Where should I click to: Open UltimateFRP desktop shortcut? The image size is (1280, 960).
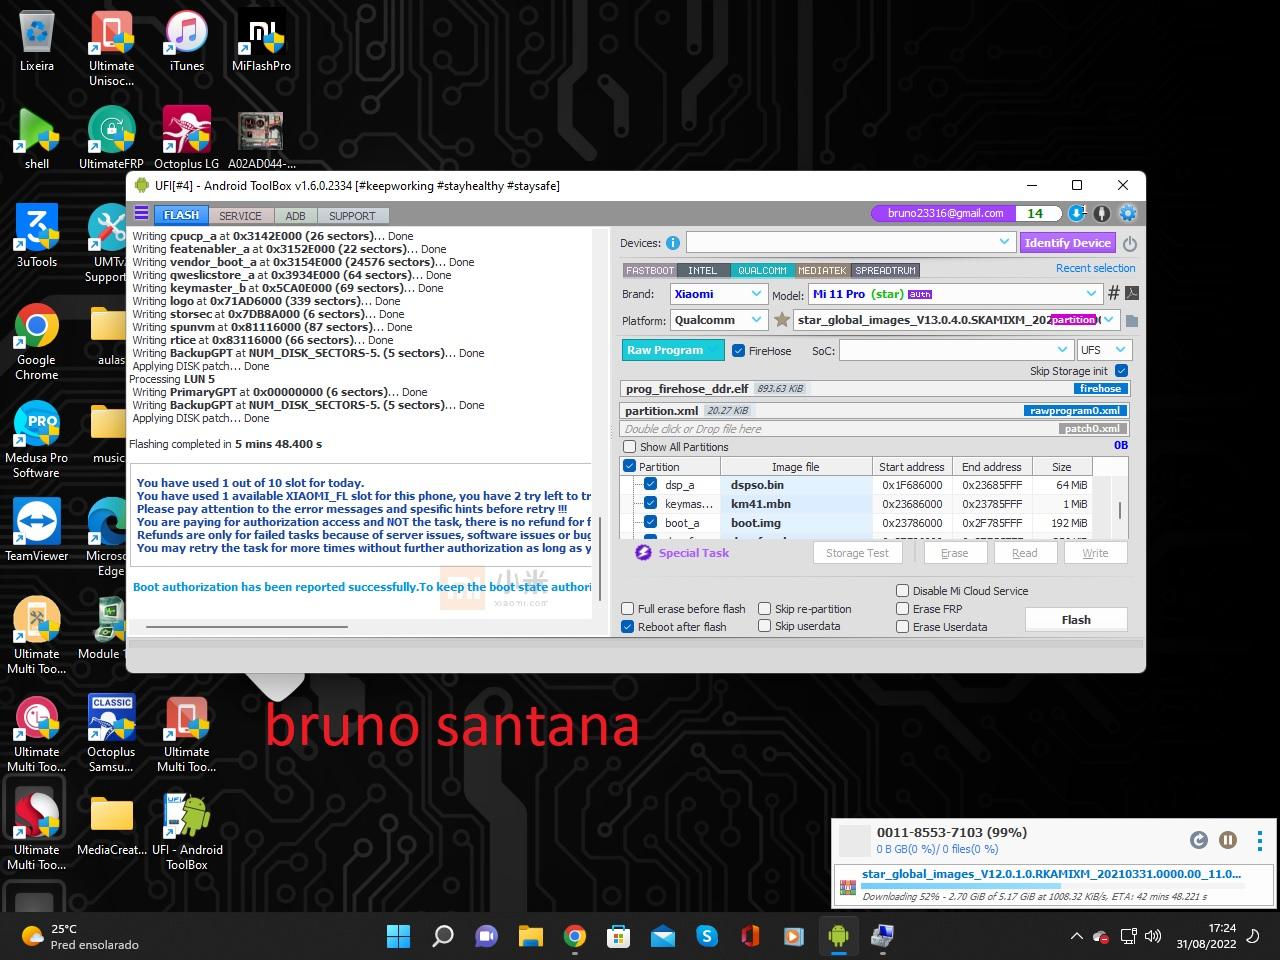(111, 138)
